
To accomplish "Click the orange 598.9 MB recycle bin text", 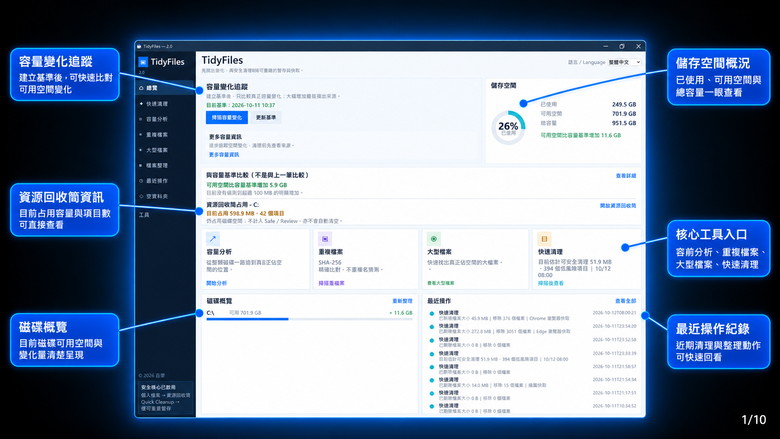I will (246, 213).
